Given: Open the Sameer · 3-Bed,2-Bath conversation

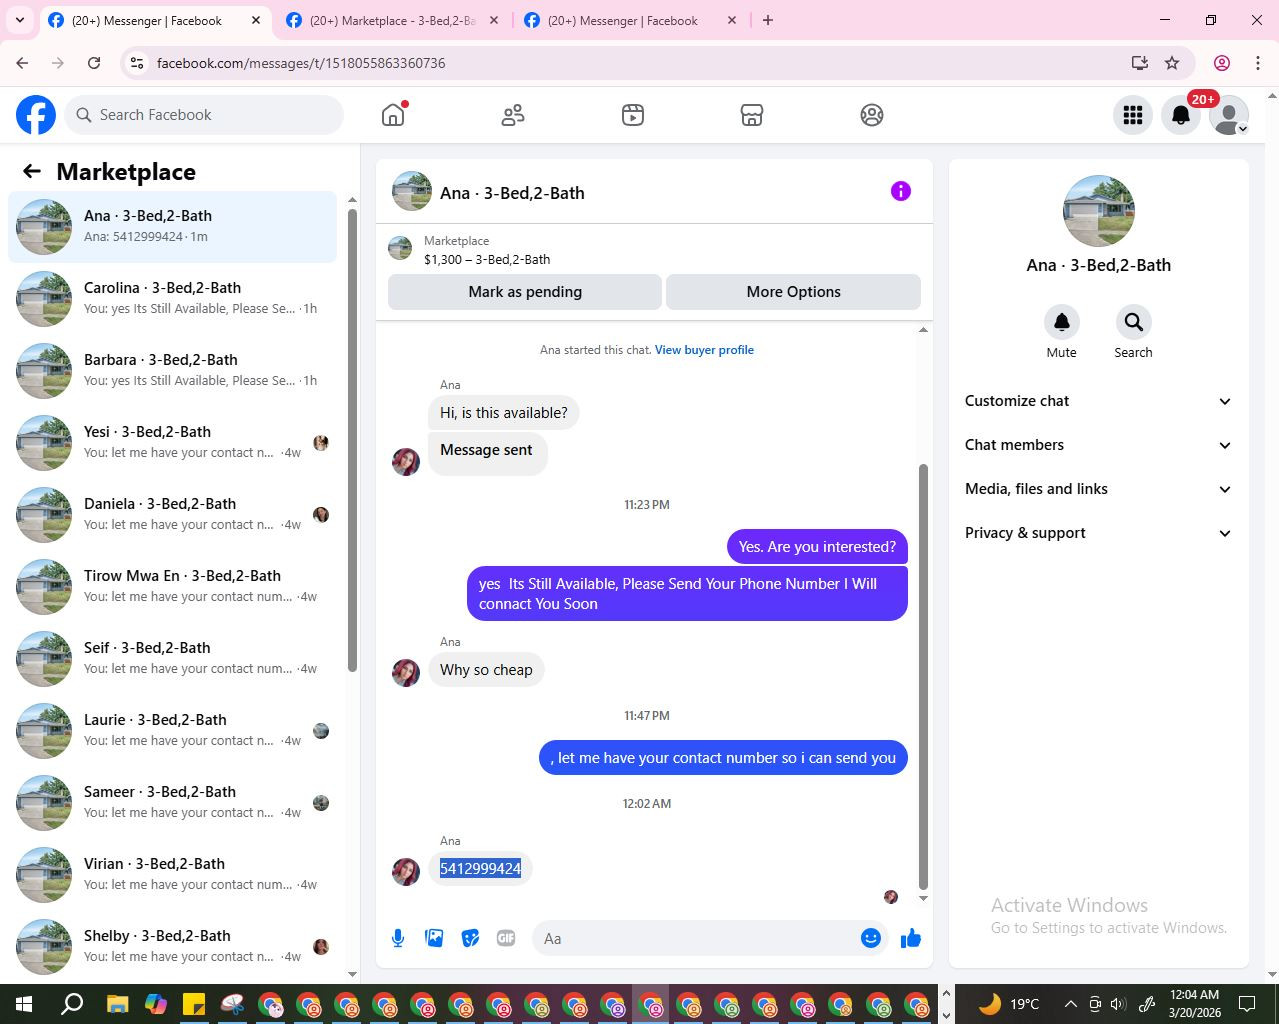Looking at the screenshot, I should pyautogui.click(x=172, y=803).
